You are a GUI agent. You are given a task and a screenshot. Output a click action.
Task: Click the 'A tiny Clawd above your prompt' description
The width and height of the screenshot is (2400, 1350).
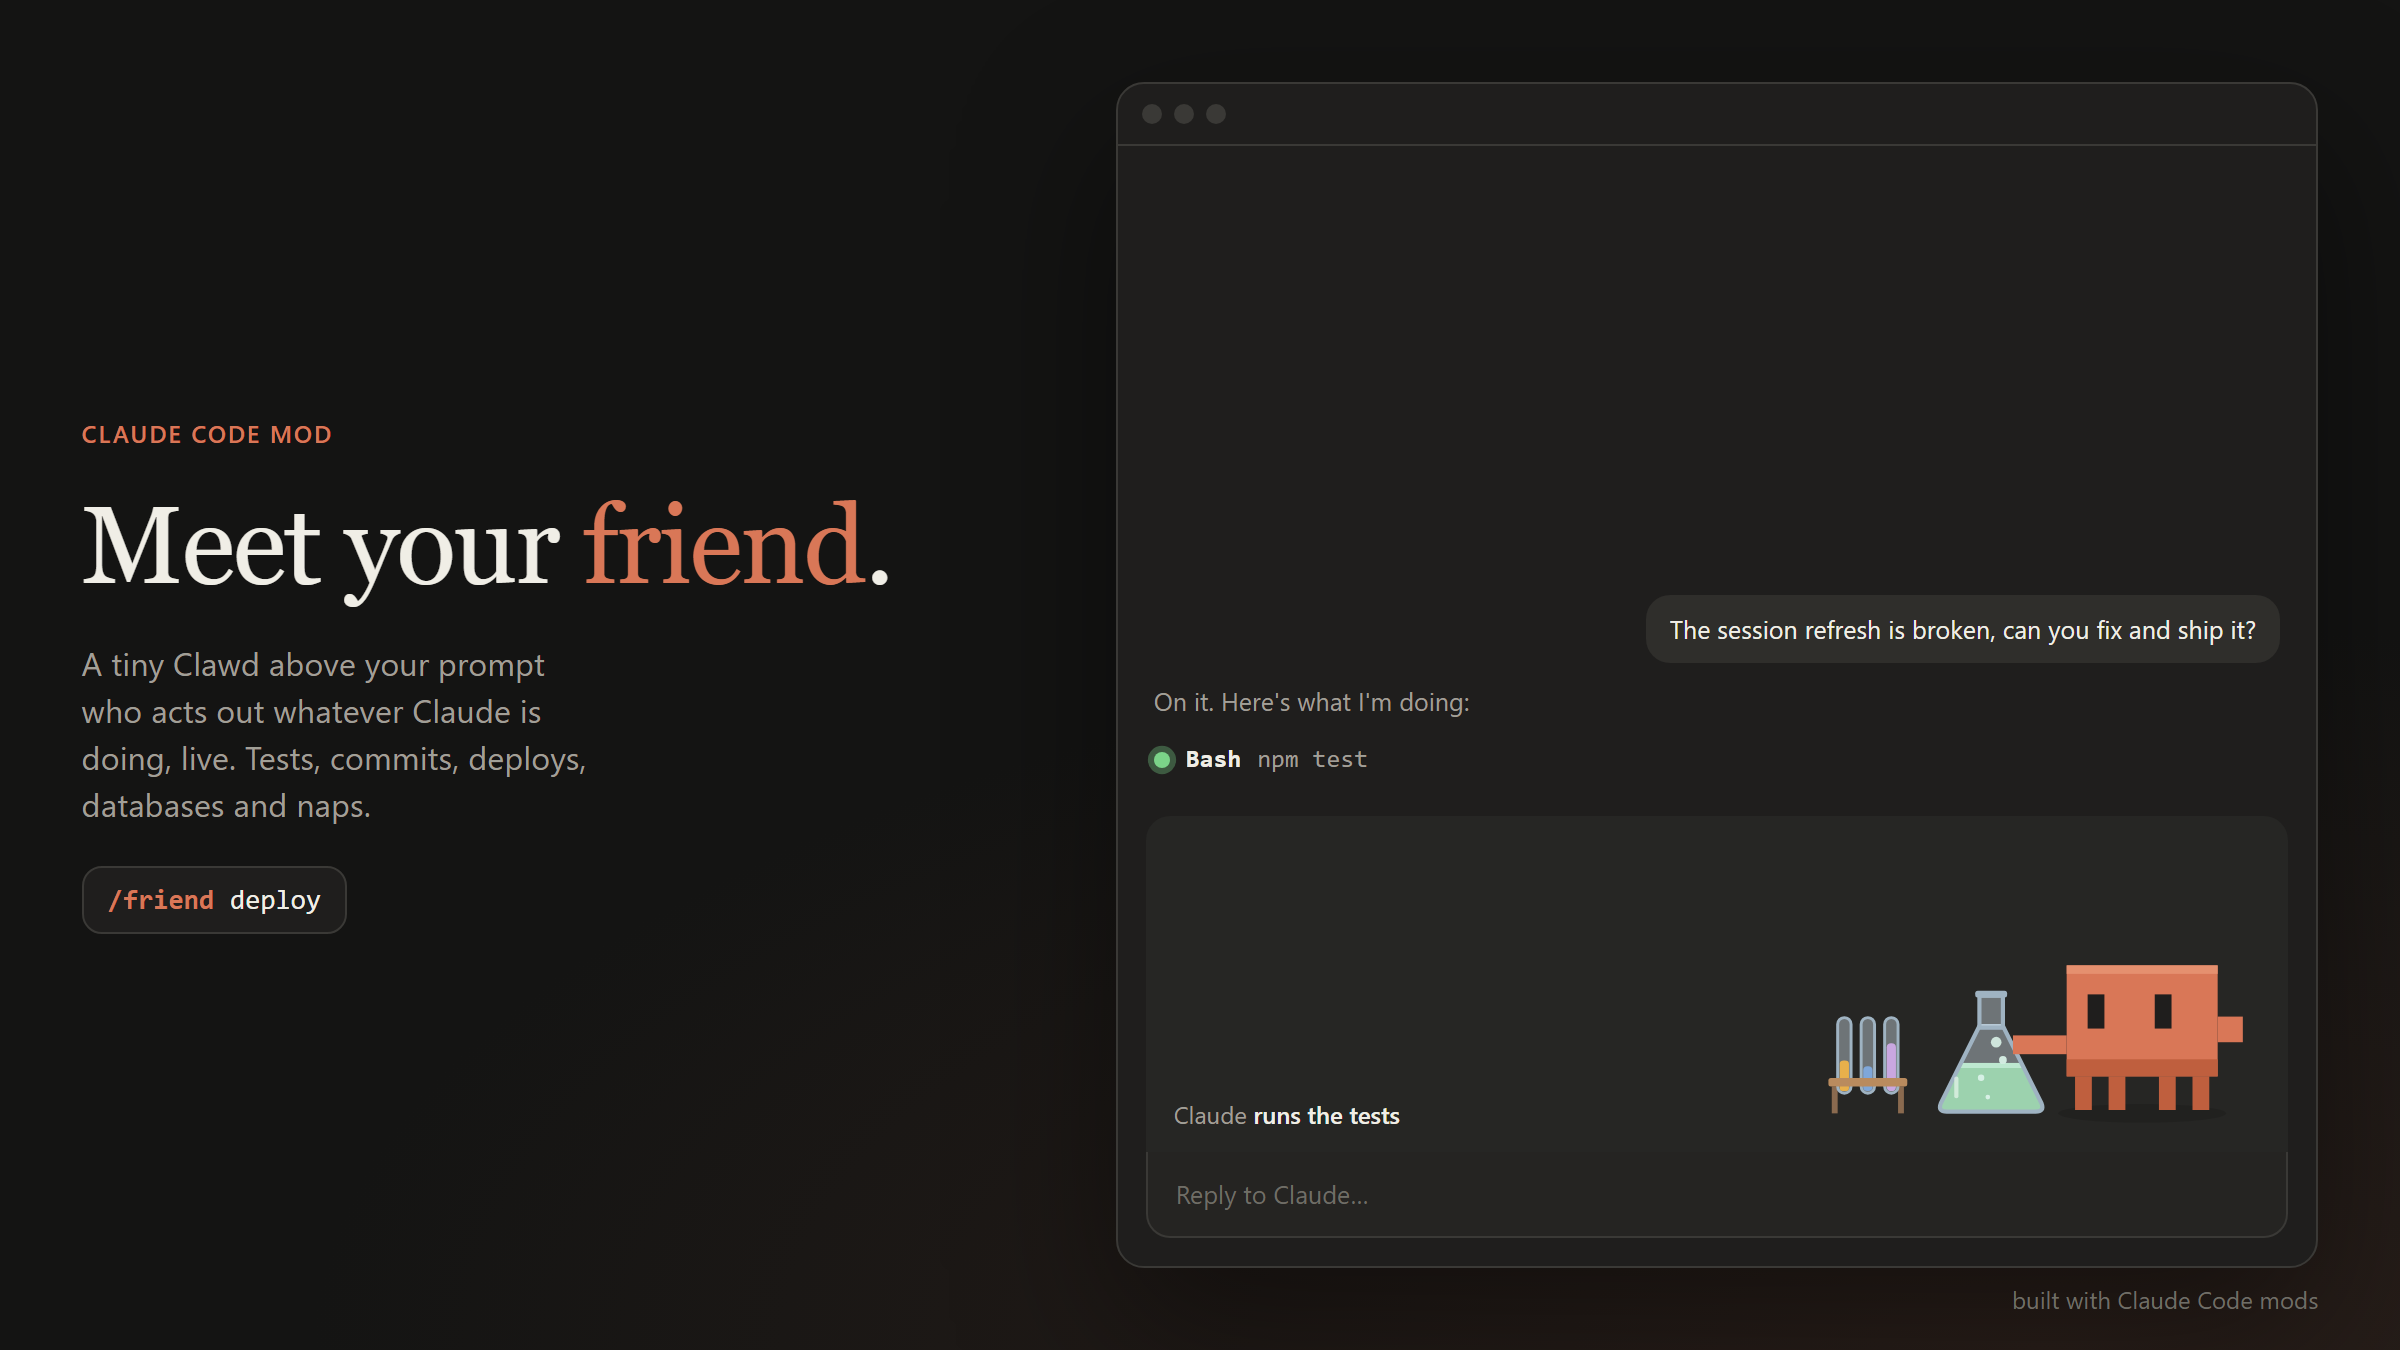[334, 735]
